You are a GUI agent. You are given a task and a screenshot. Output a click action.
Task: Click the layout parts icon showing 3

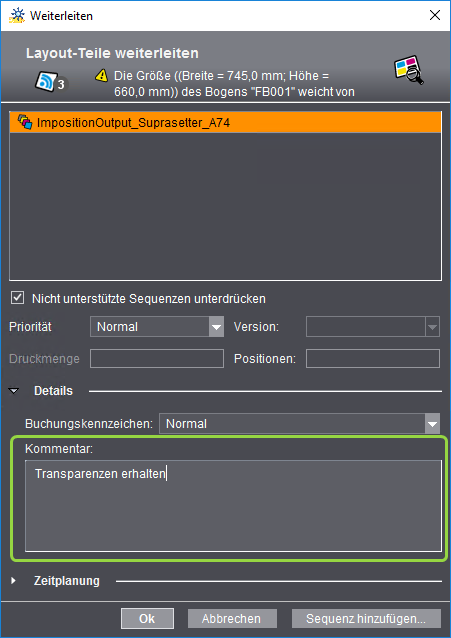52,81
